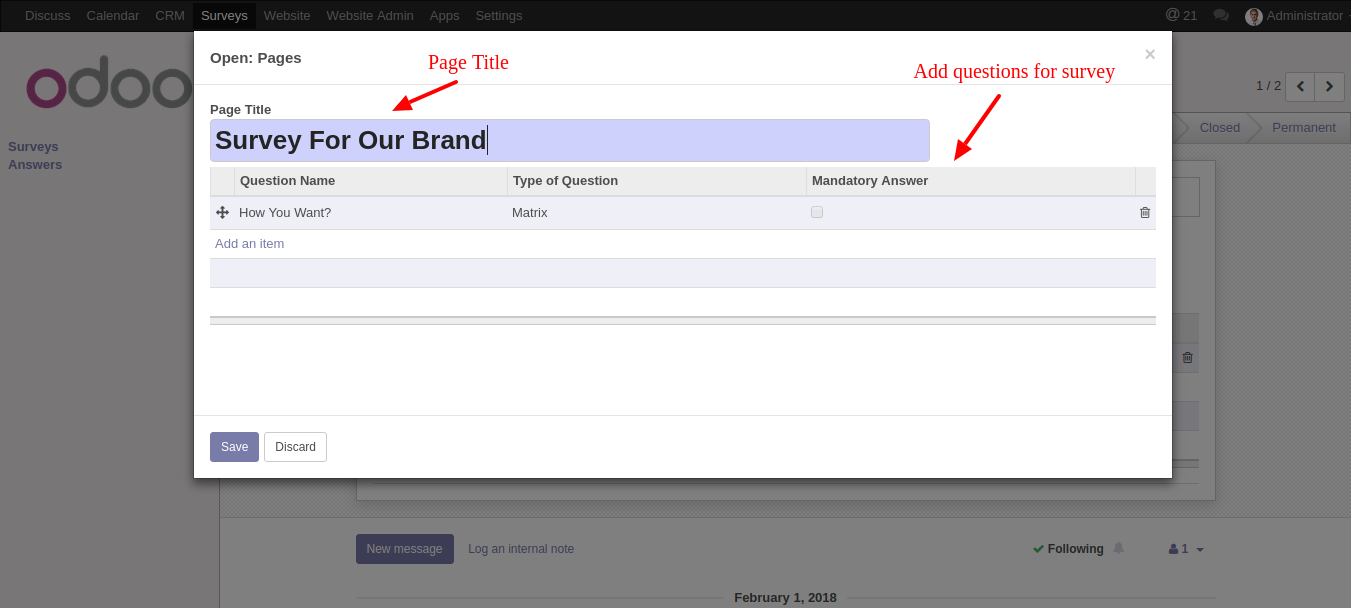Click Add an item link

point(249,244)
